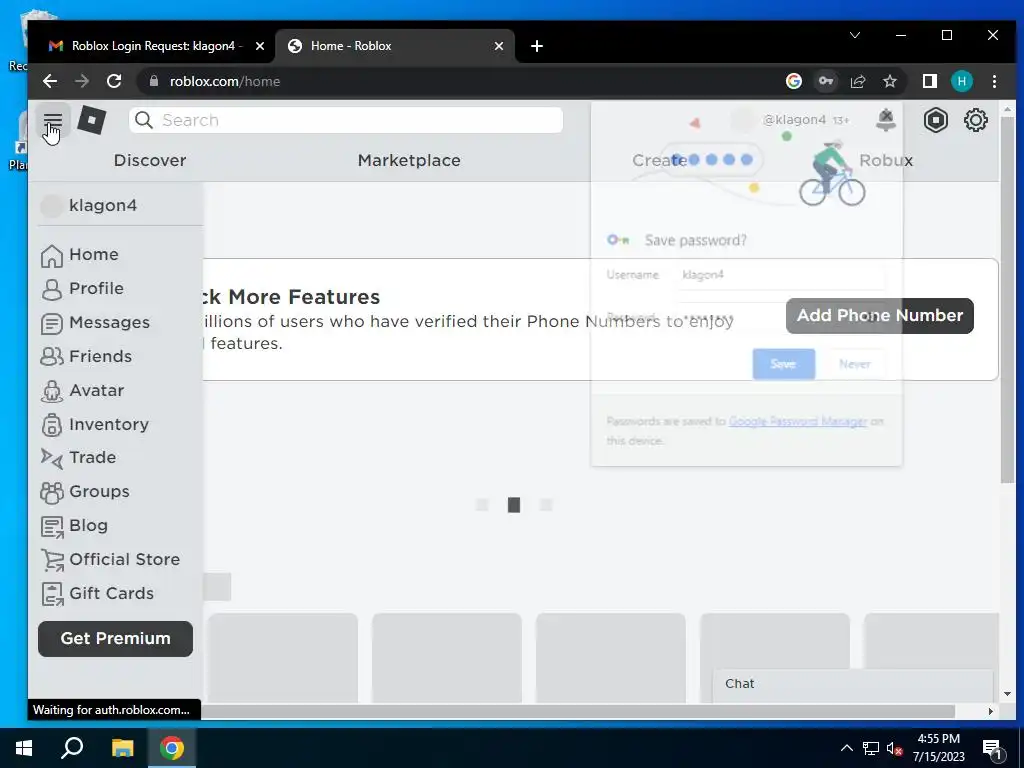Open the notifications bell

886,120
